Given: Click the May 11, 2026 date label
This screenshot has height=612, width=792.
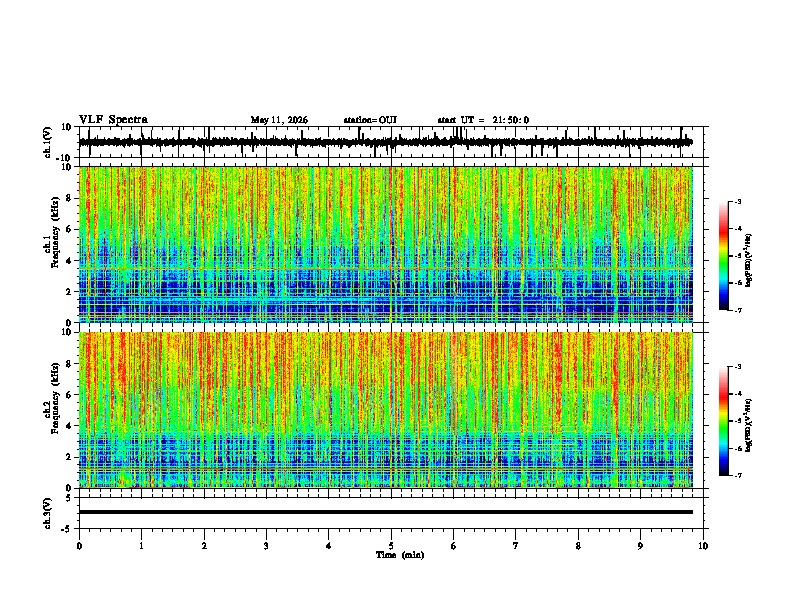Looking at the screenshot, I should point(279,120).
